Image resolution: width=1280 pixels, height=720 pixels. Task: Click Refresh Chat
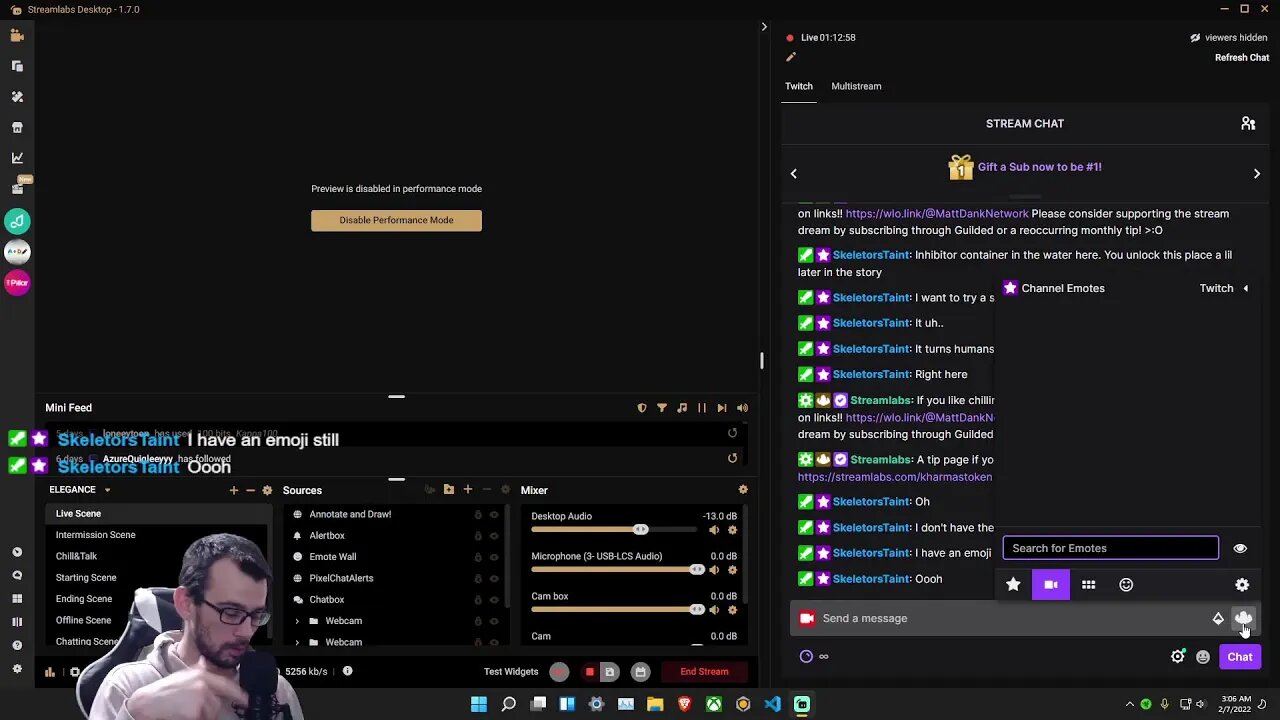[x=1242, y=58]
